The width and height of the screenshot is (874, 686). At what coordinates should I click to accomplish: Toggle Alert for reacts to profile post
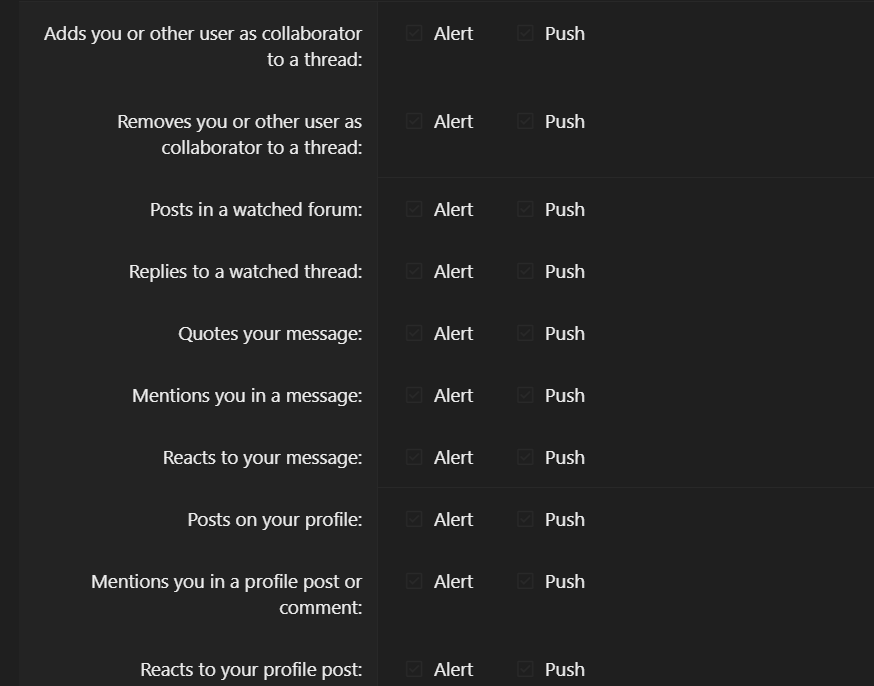click(415, 670)
